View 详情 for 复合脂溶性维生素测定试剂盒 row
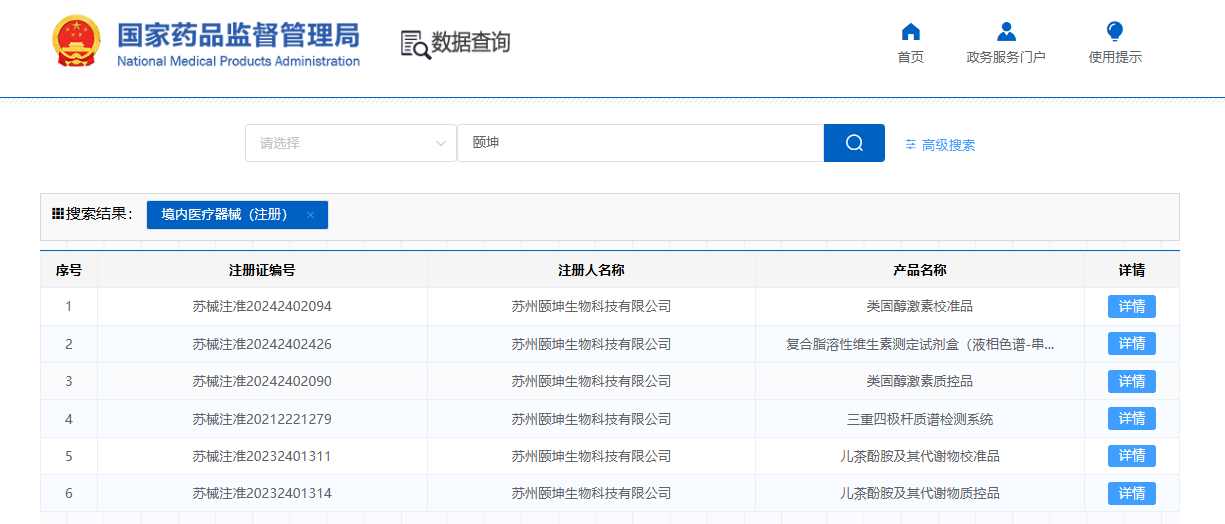 coord(1131,344)
